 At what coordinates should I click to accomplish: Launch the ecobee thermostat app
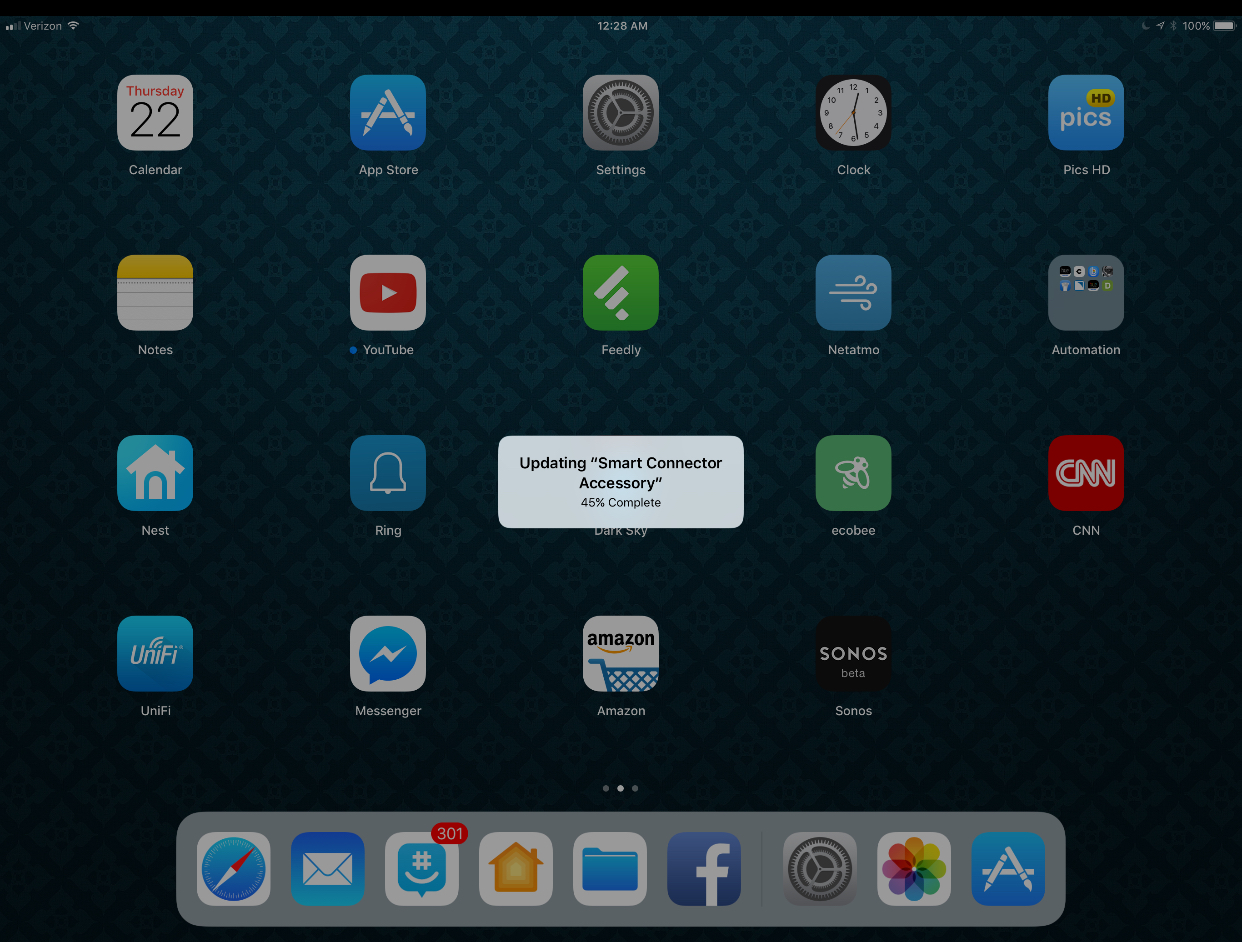pyautogui.click(x=853, y=473)
